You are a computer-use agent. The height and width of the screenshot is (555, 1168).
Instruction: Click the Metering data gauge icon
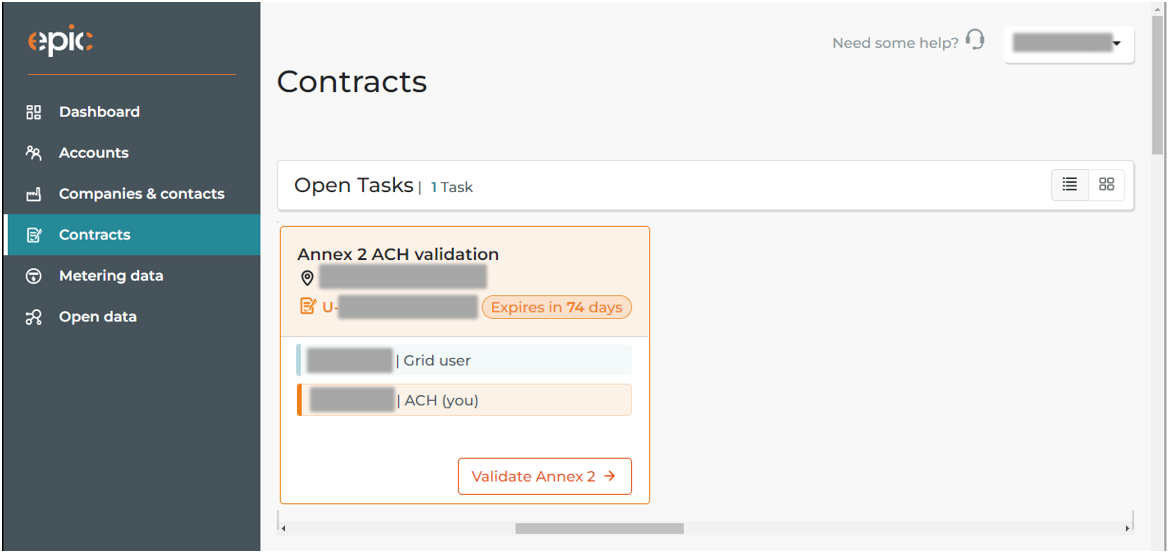pos(34,276)
